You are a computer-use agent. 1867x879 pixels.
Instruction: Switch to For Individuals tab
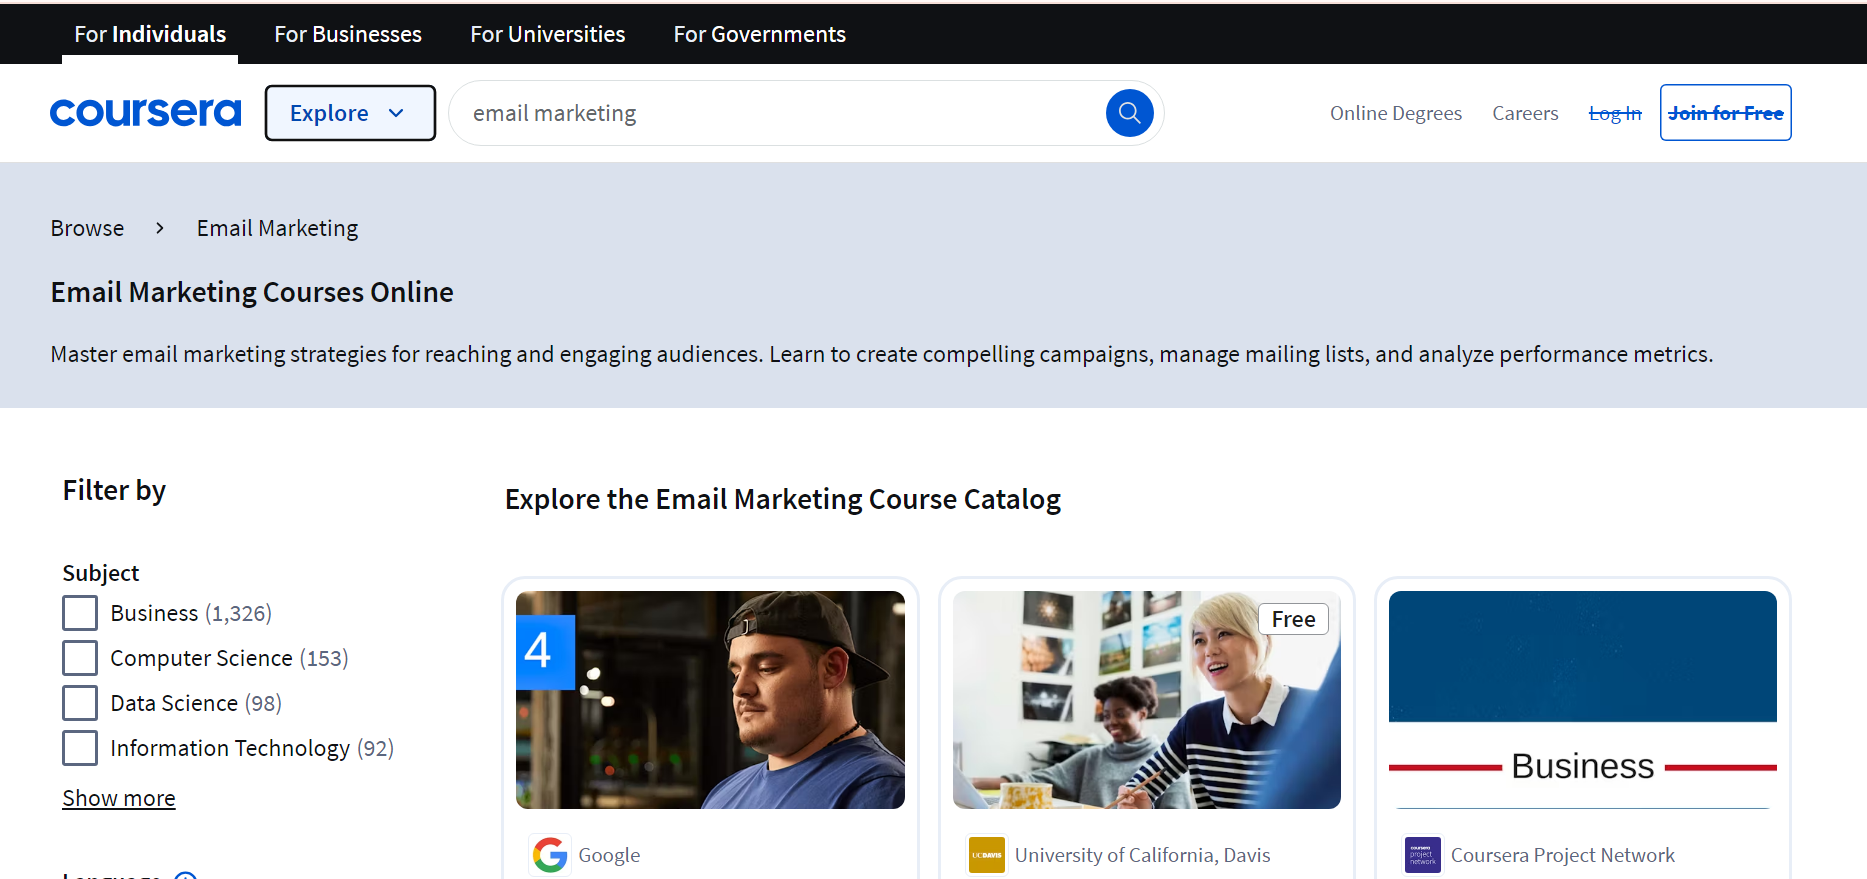click(150, 34)
